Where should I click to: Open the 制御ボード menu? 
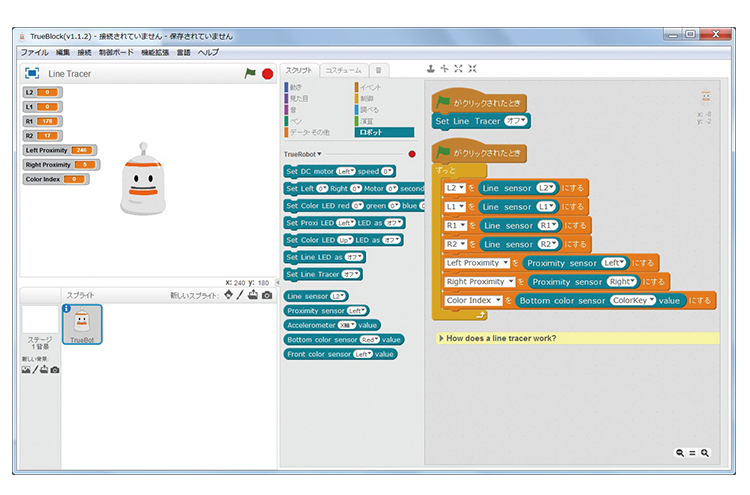(x=116, y=52)
